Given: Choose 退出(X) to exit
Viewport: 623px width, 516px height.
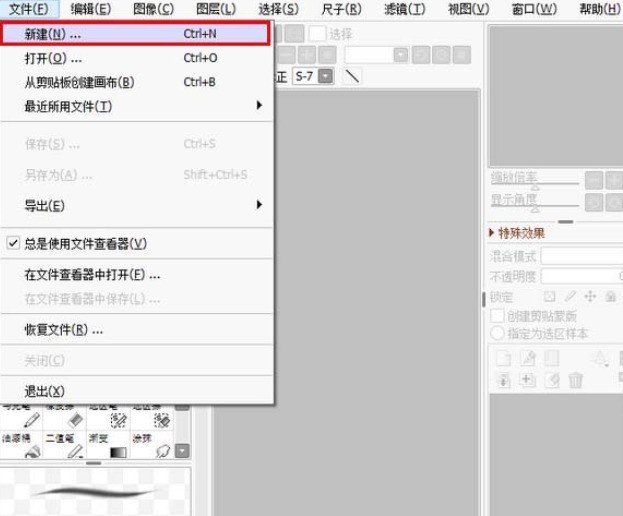Looking at the screenshot, I should click(137, 391).
